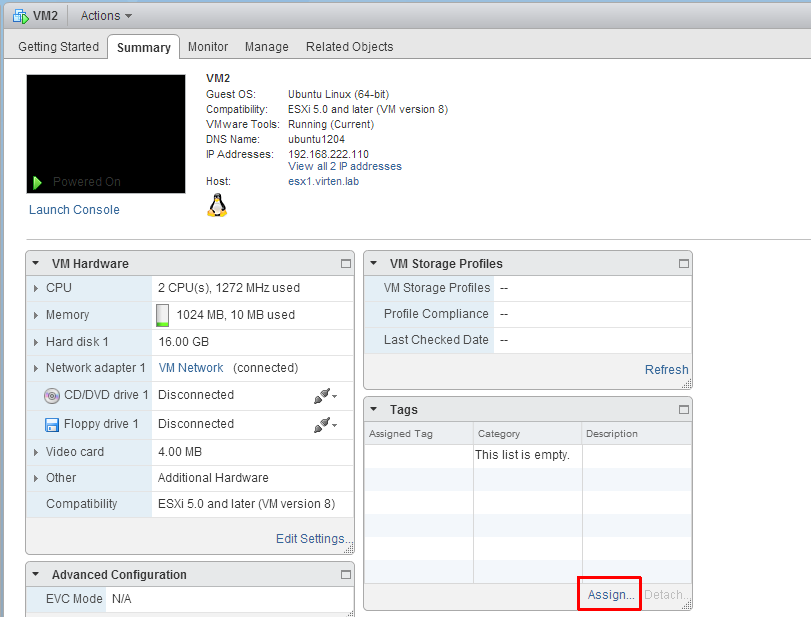Image resolution: width=811 pixels, height=617 pixels.
Task: Click the Linux penguin guest OS icon
Action: [217, 205]
